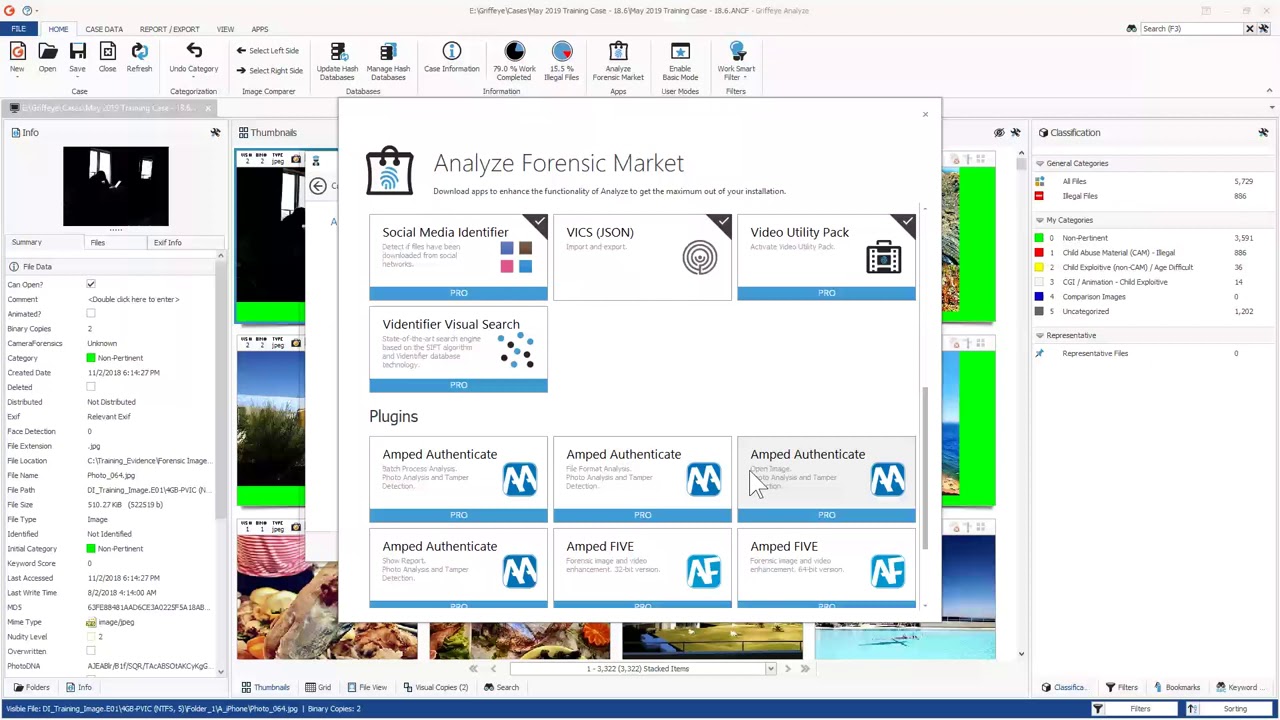Click the binoculars search icon

pyautogui.click(x=1131, y=28)
